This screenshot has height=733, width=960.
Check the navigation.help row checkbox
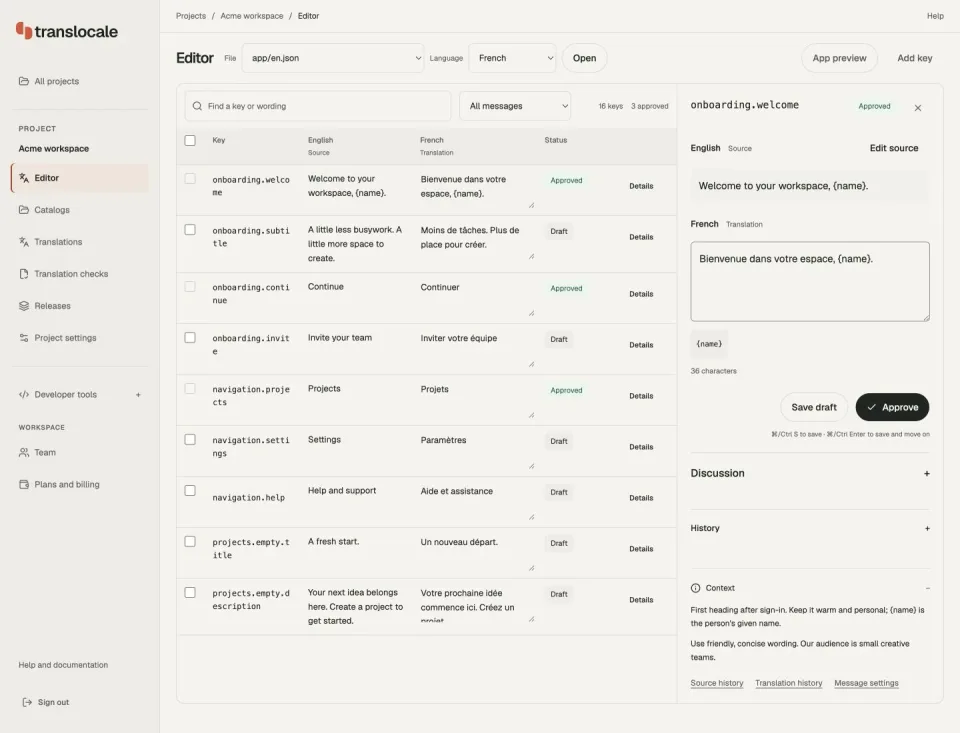click(190, 491)
